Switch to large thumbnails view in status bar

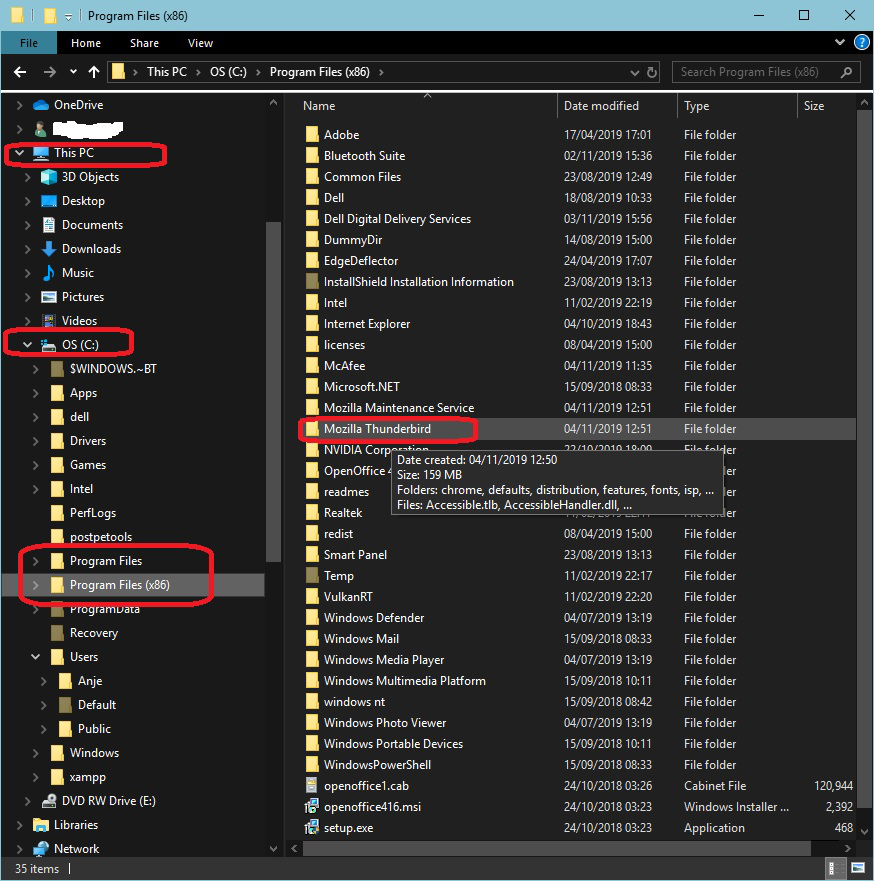point(858,869)
